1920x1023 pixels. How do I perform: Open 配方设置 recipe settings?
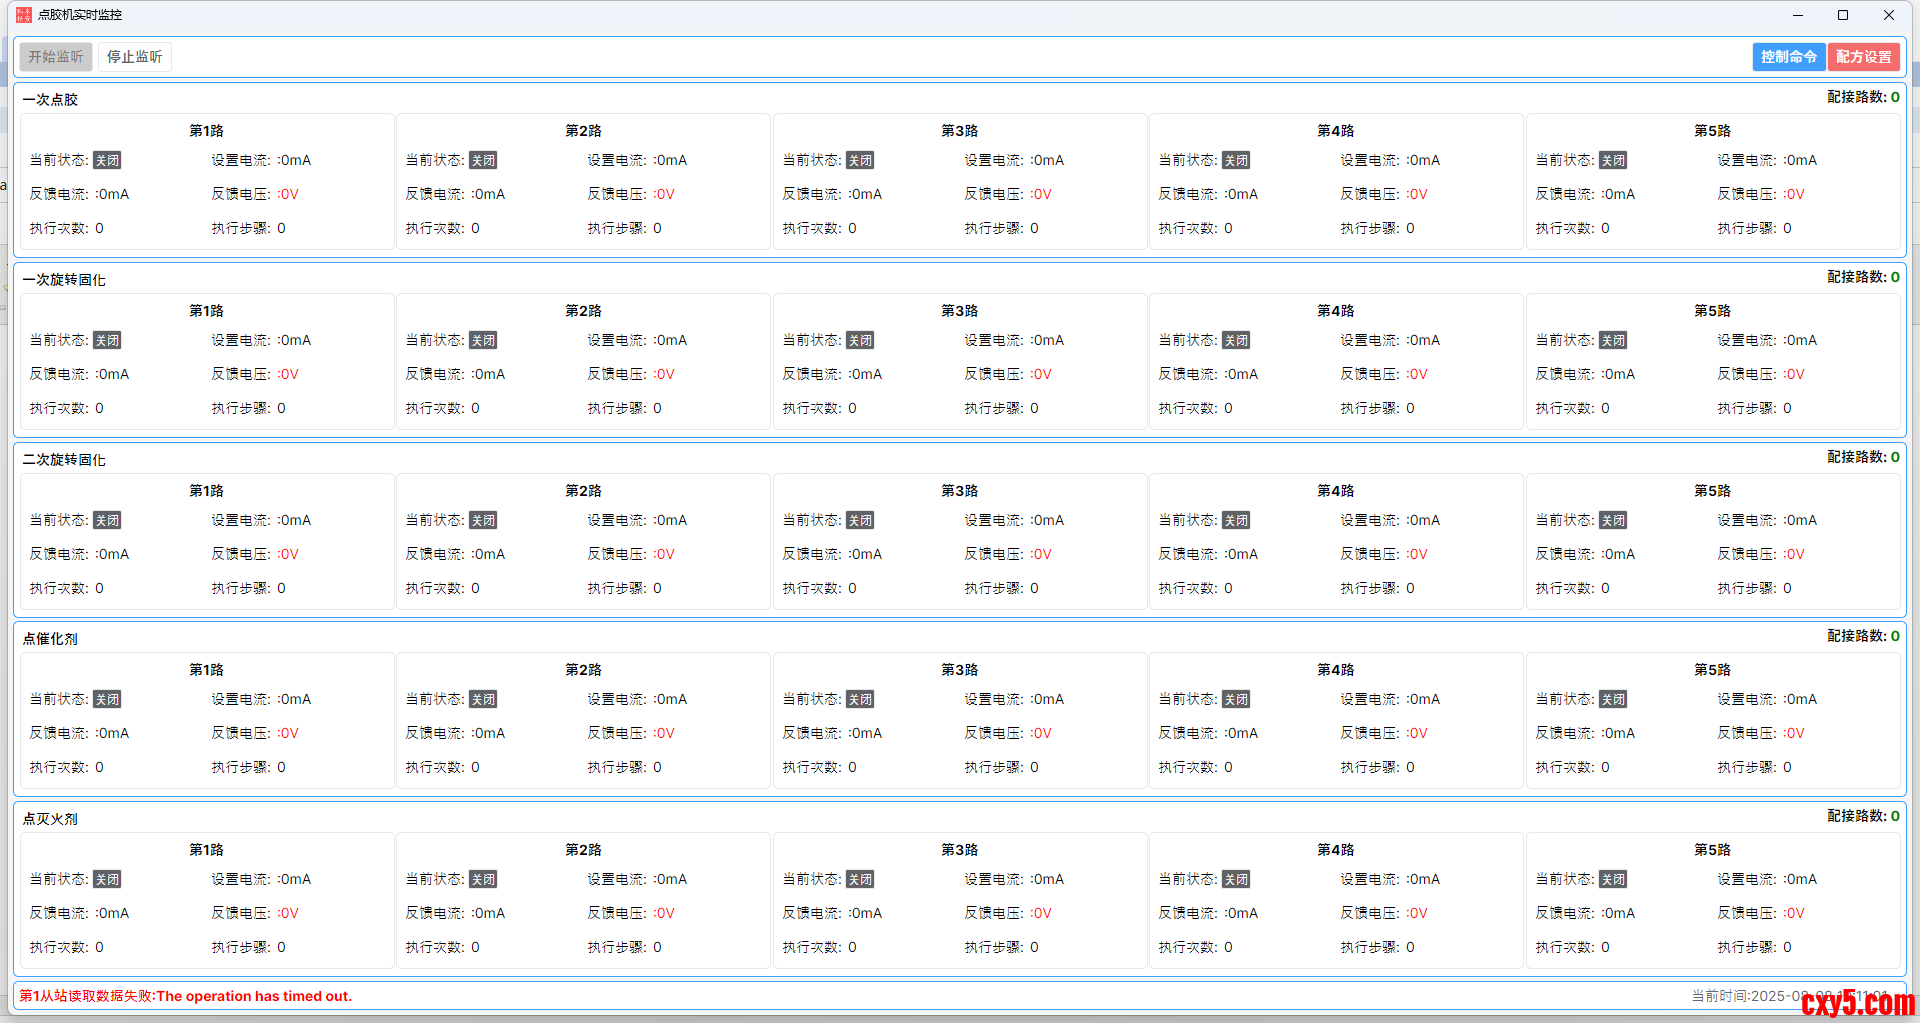click(x=1863, y=57)
